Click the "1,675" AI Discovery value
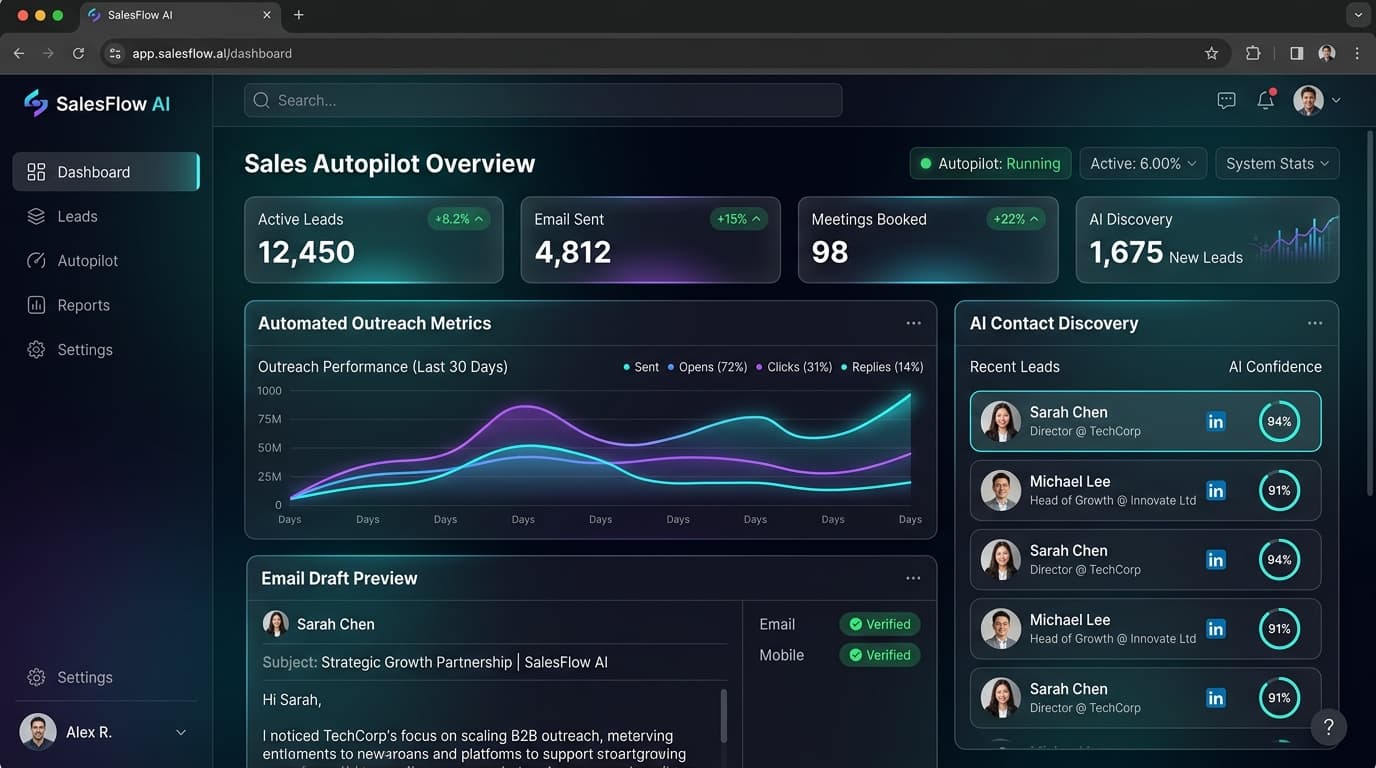Viewport: 1376px width, 768px height. (1126, 252)
